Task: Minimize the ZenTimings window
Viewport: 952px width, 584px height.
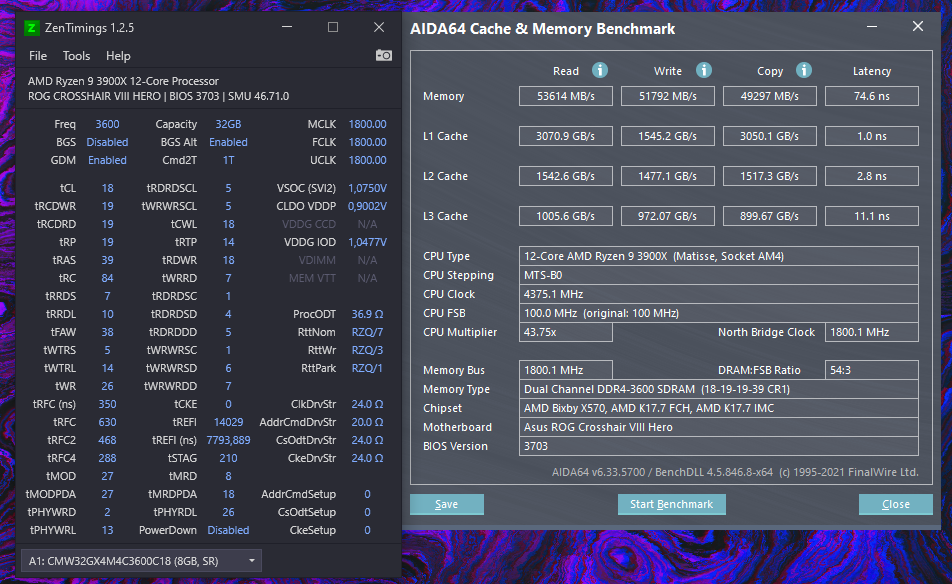Action: coord(287,27)
